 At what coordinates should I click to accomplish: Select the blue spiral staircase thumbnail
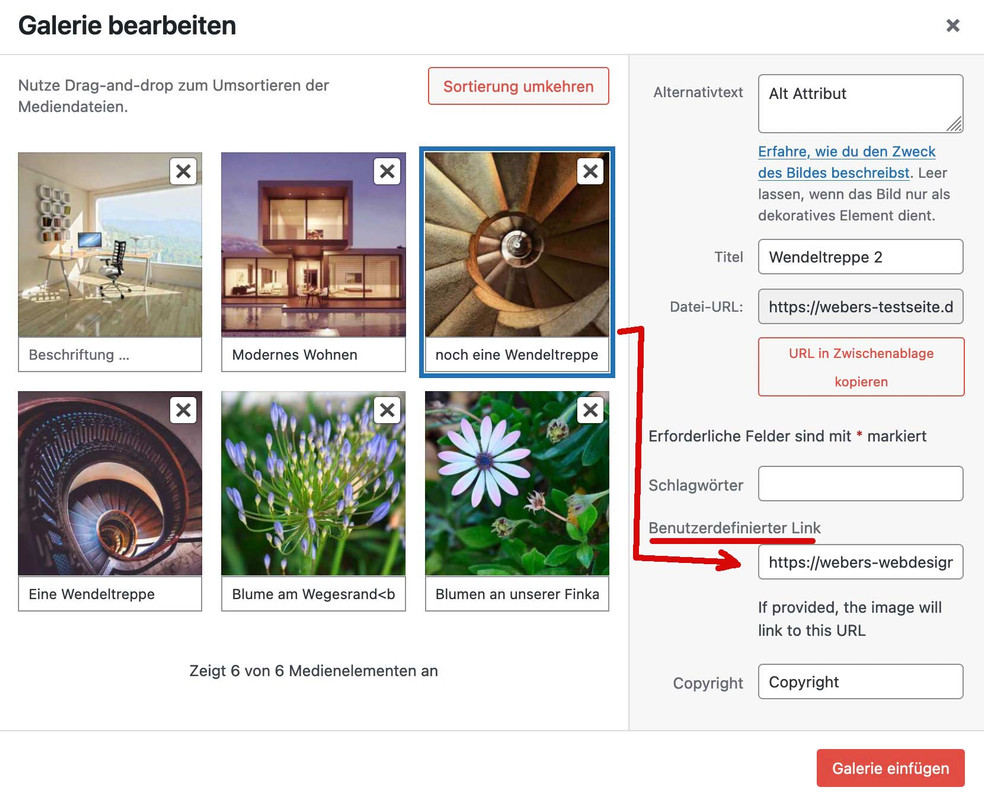pyautogui.click(x=110, y=484)
